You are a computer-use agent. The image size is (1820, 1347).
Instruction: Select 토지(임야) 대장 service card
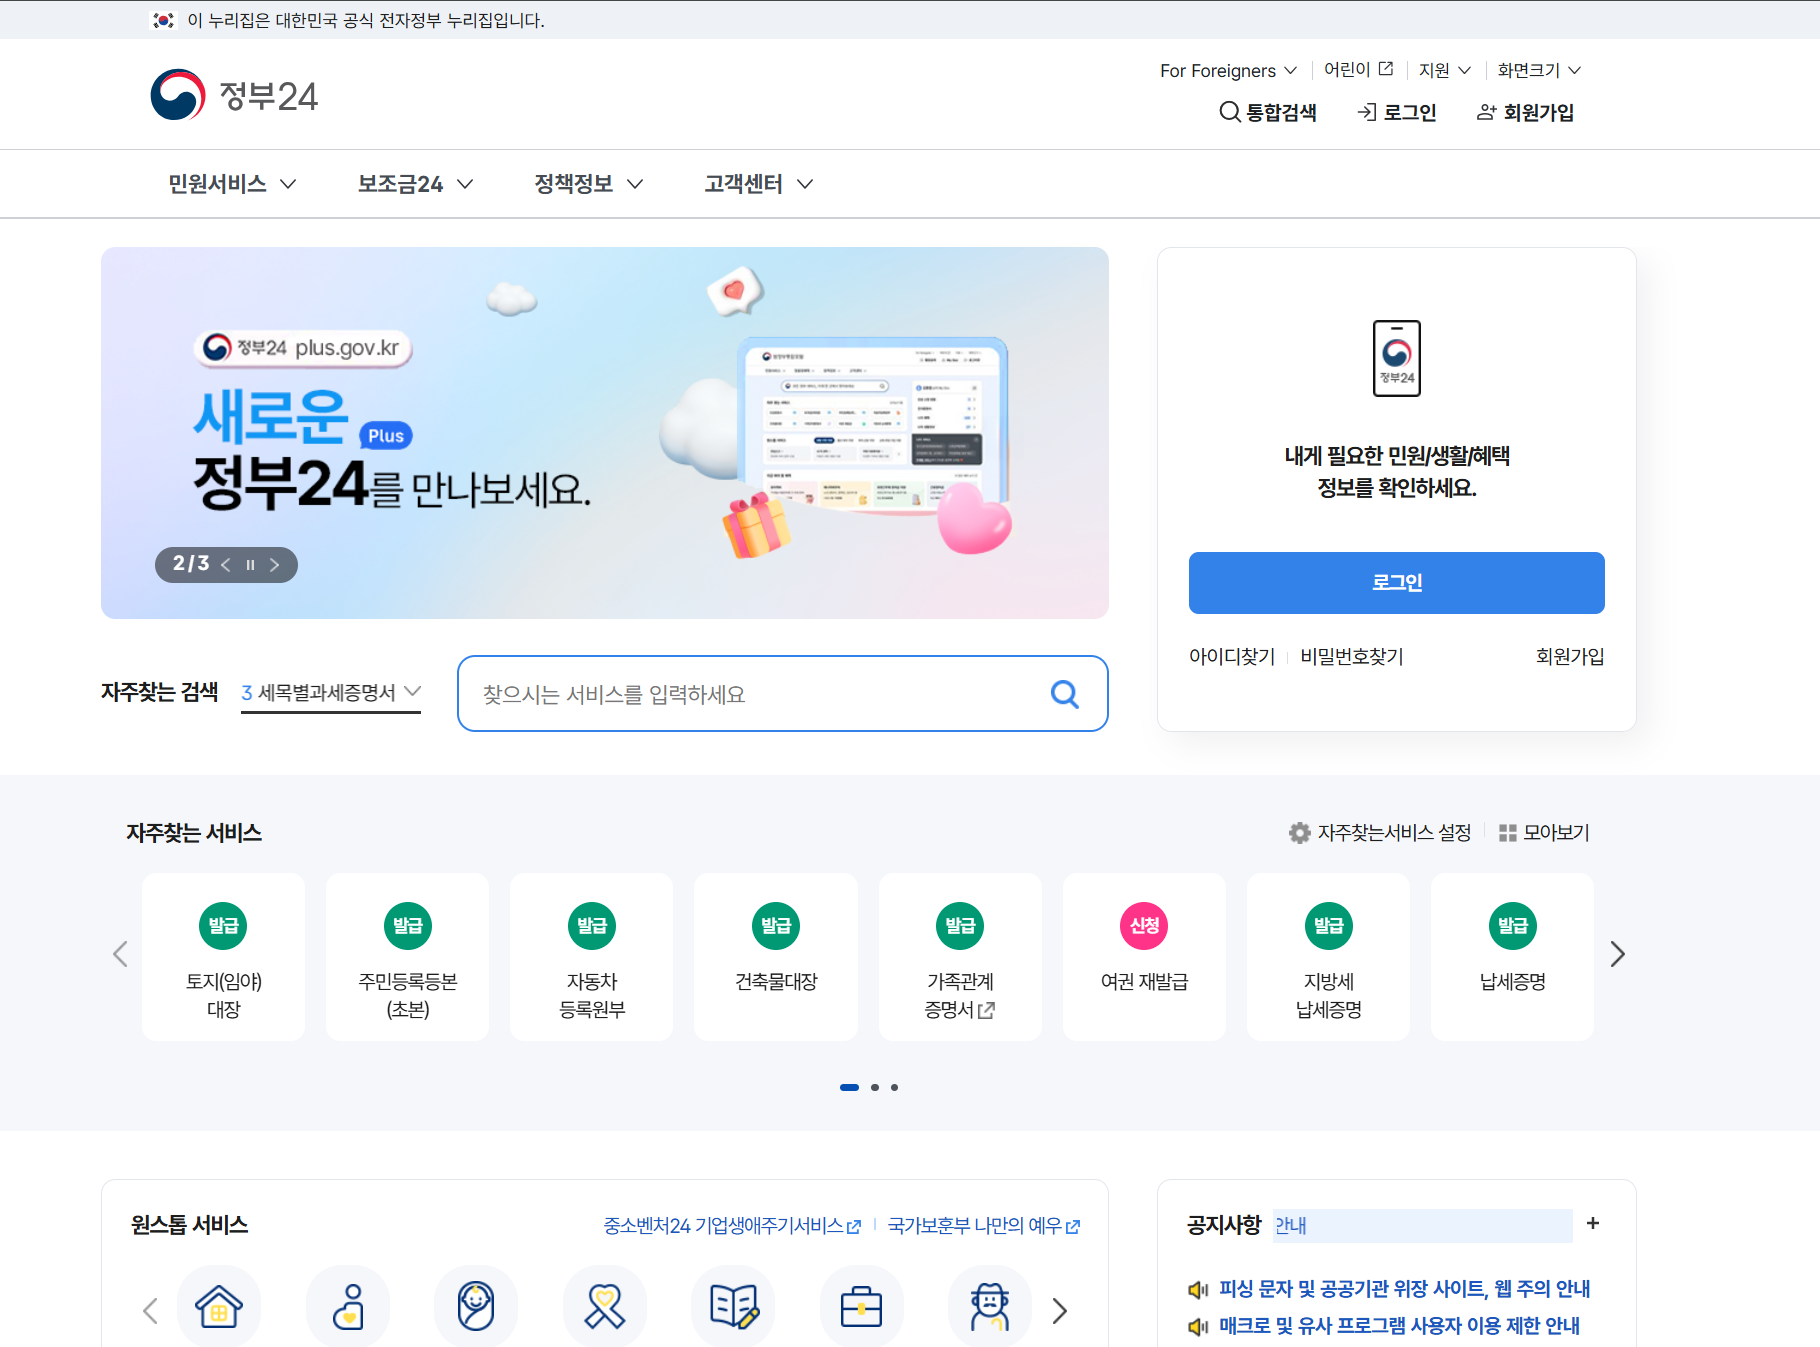click(223, 957)
